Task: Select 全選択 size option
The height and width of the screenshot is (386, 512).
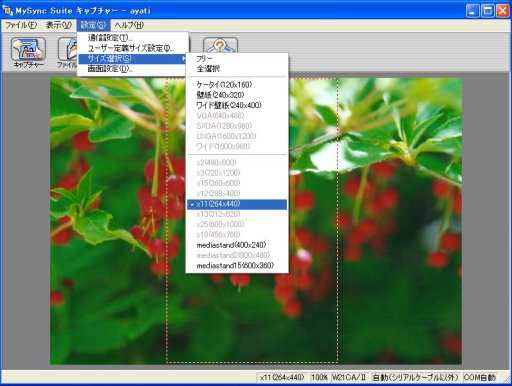Action: click(237, 69)
